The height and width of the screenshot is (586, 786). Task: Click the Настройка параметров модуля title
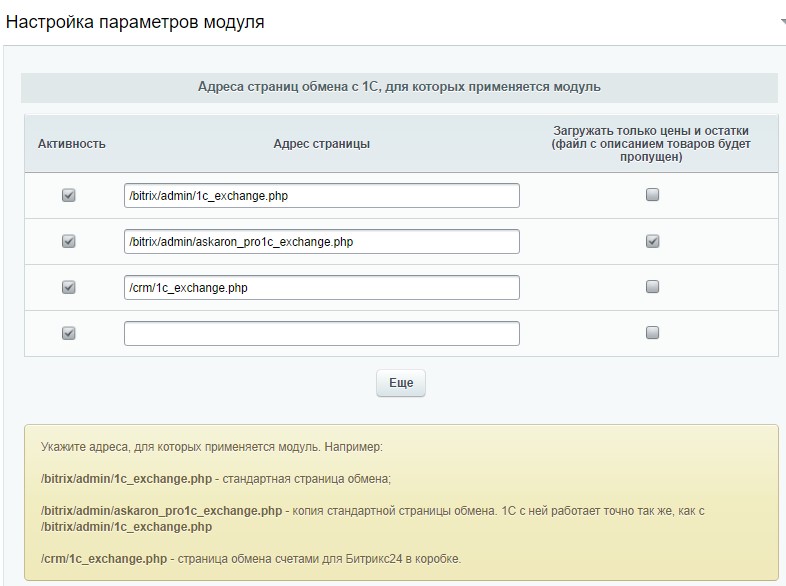tap(136, 21)
